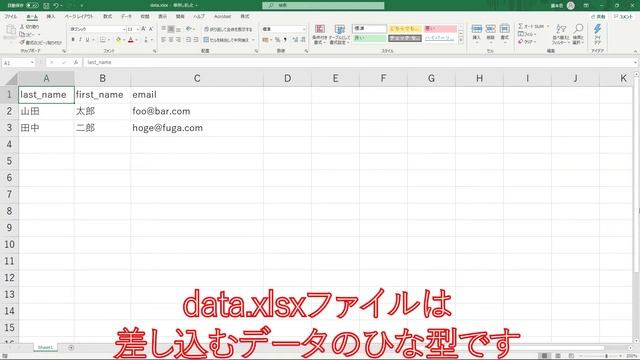Click the Comments button (コメント)
The height and width of the screenshot is (360, 640).
[x=623, y=17]
